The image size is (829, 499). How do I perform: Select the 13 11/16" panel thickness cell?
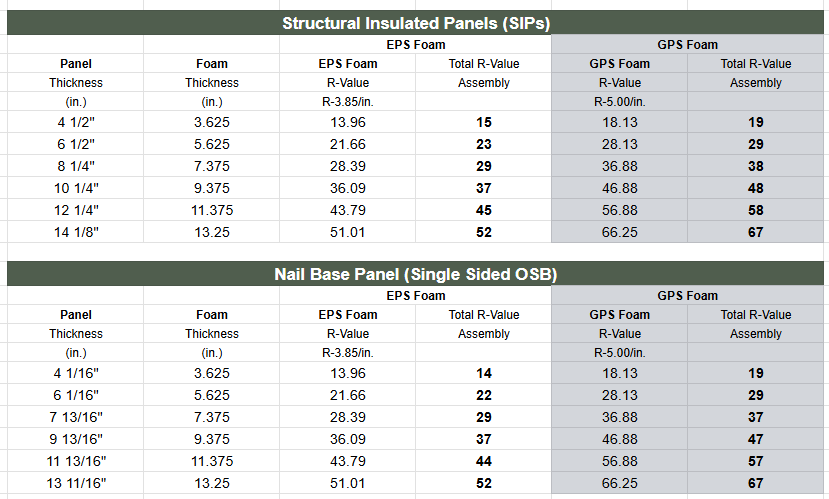tap(76, 483)
